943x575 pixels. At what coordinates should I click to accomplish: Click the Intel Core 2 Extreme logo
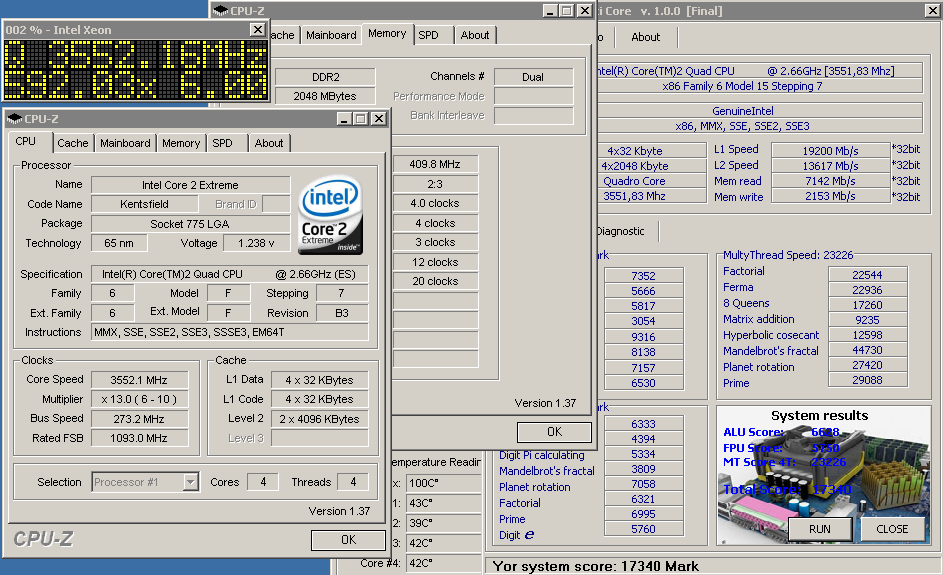[x=331, y=215]
